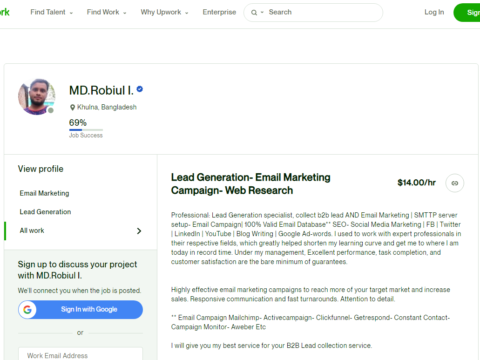Open the Find Talent dropdown
This screenshot has width=480, height=360.
point(52,12)
